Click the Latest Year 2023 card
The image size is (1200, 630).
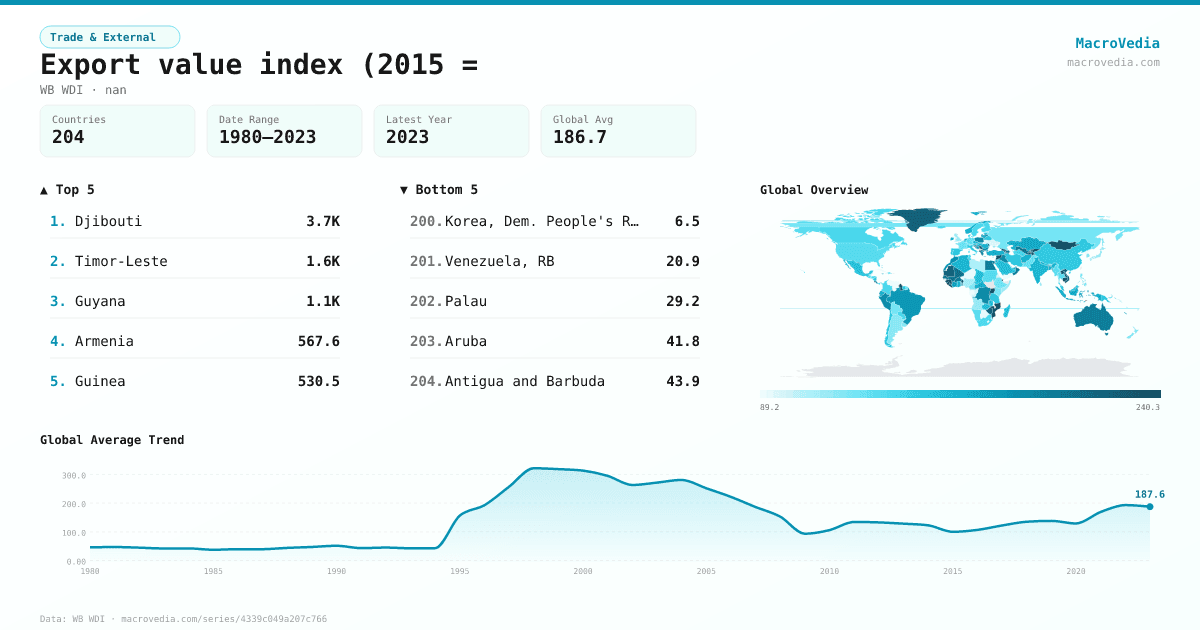click(x=451, y=131)
